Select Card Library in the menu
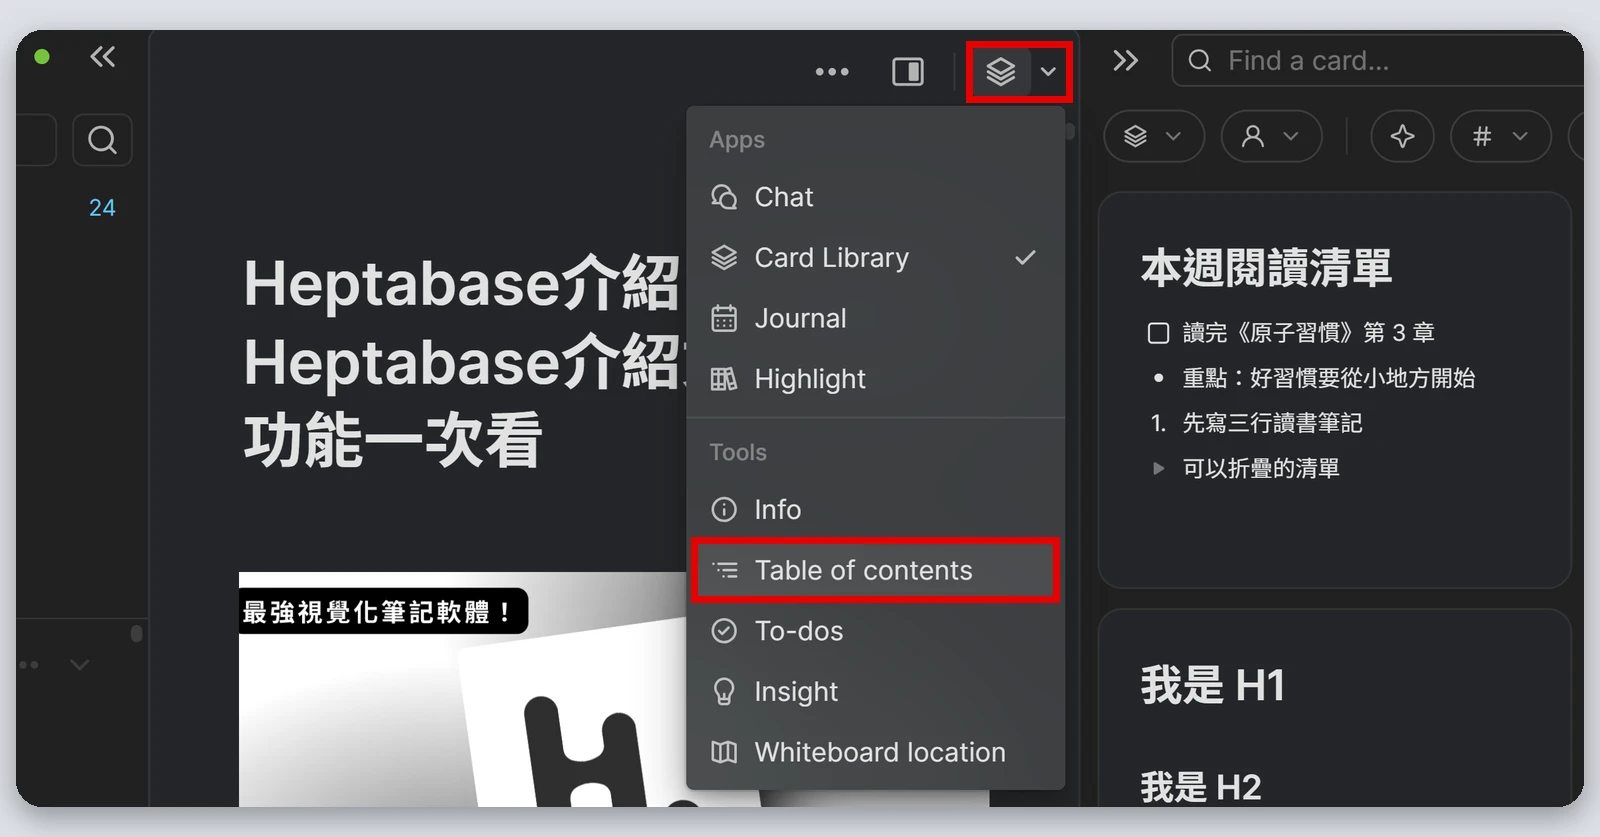 click(x=875, y=258)
